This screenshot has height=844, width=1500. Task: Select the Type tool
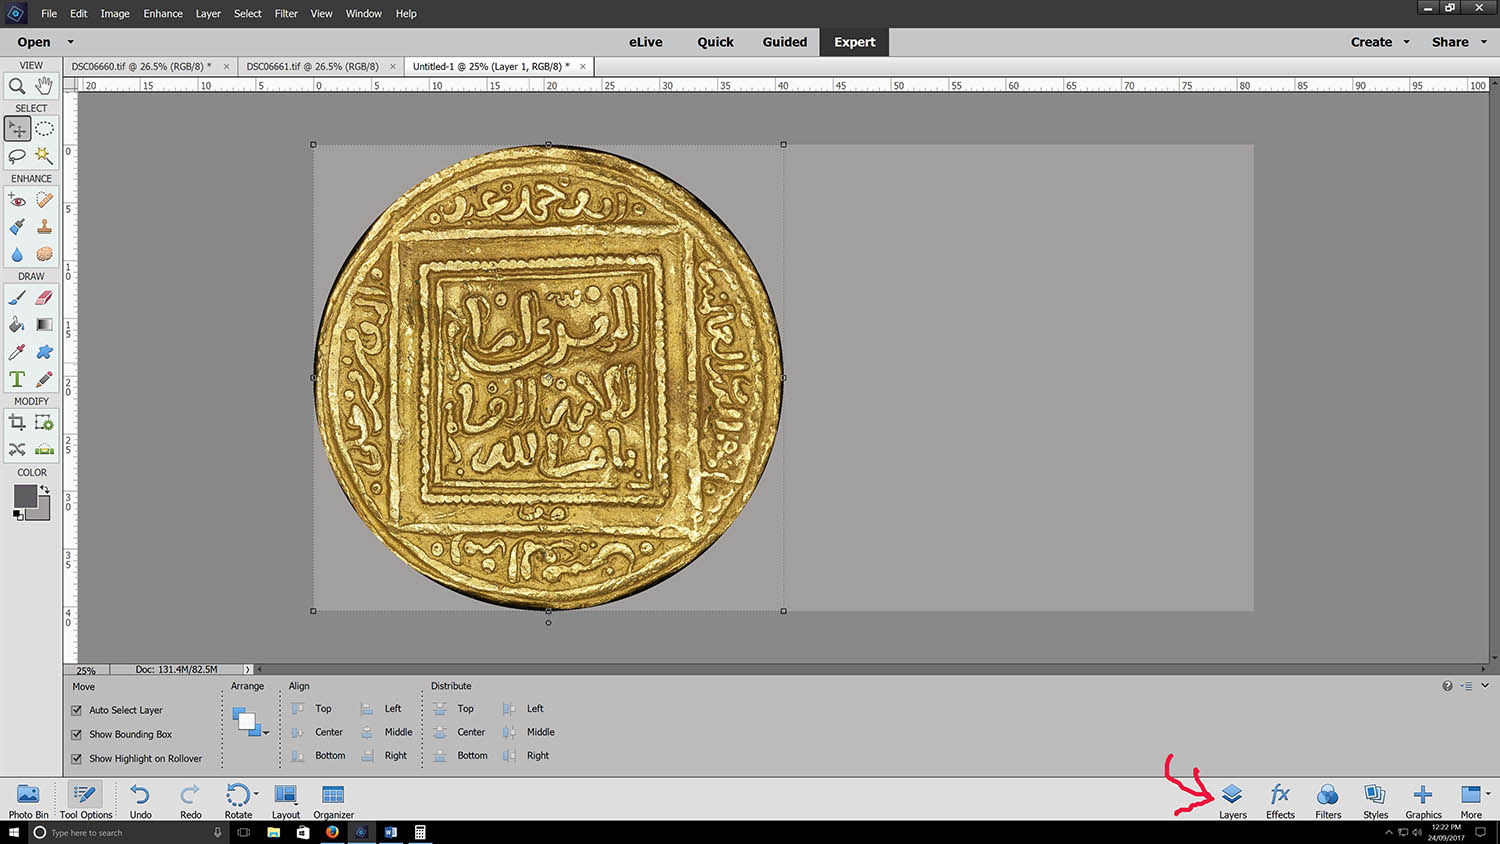tap(17, 379)
